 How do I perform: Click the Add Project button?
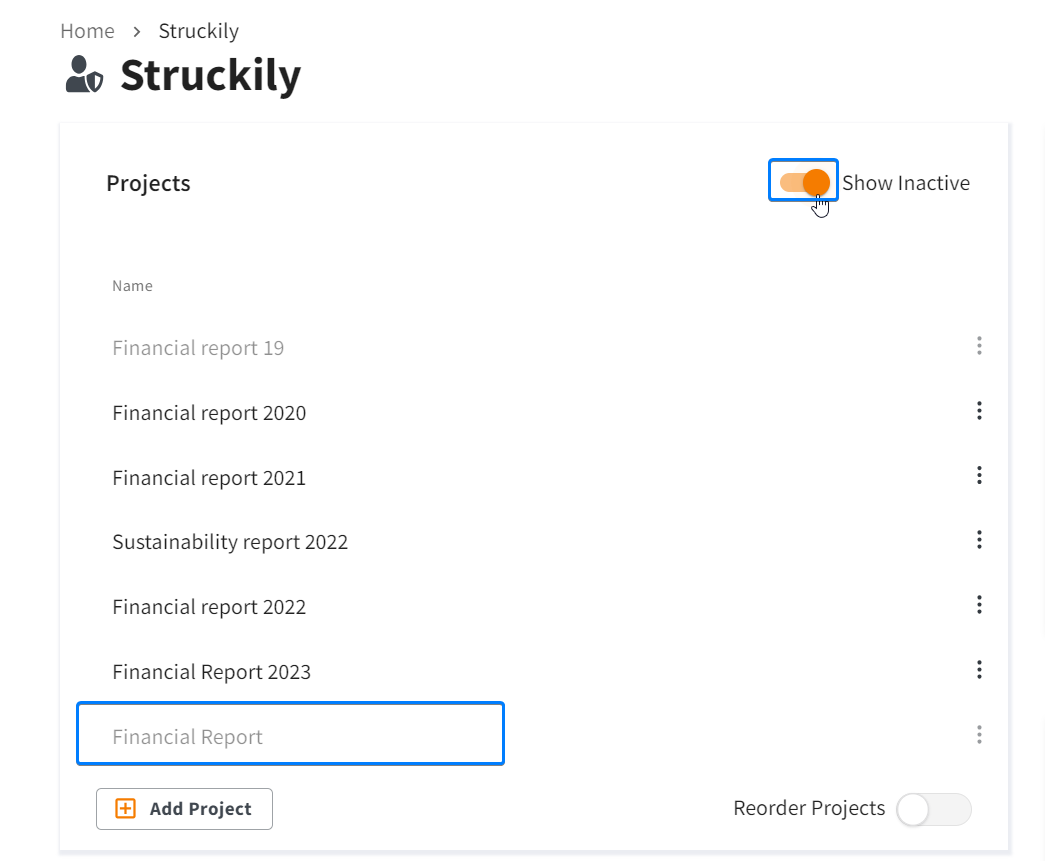tap(184, 809)
